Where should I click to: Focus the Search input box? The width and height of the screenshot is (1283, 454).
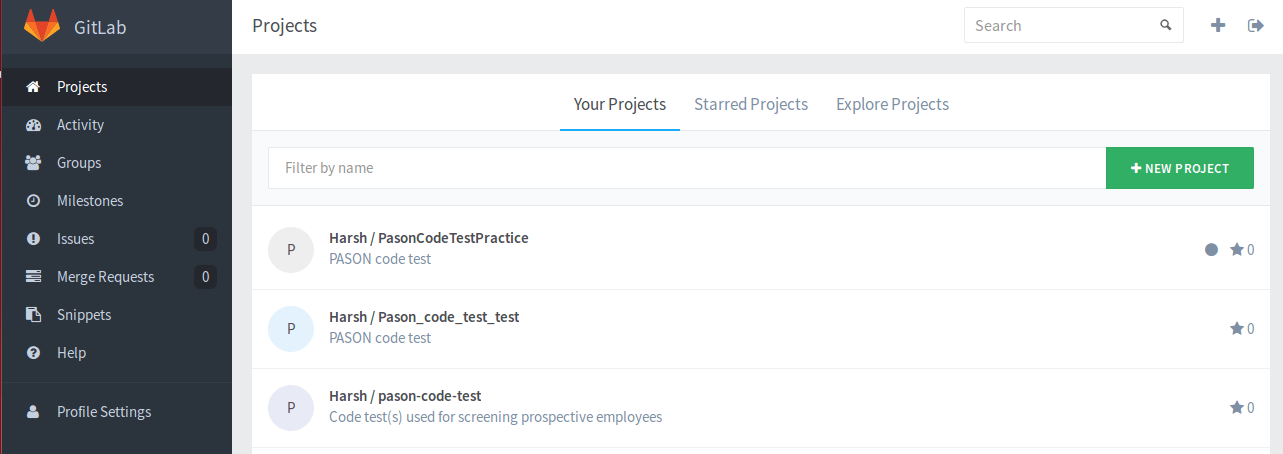(1060, 26)
